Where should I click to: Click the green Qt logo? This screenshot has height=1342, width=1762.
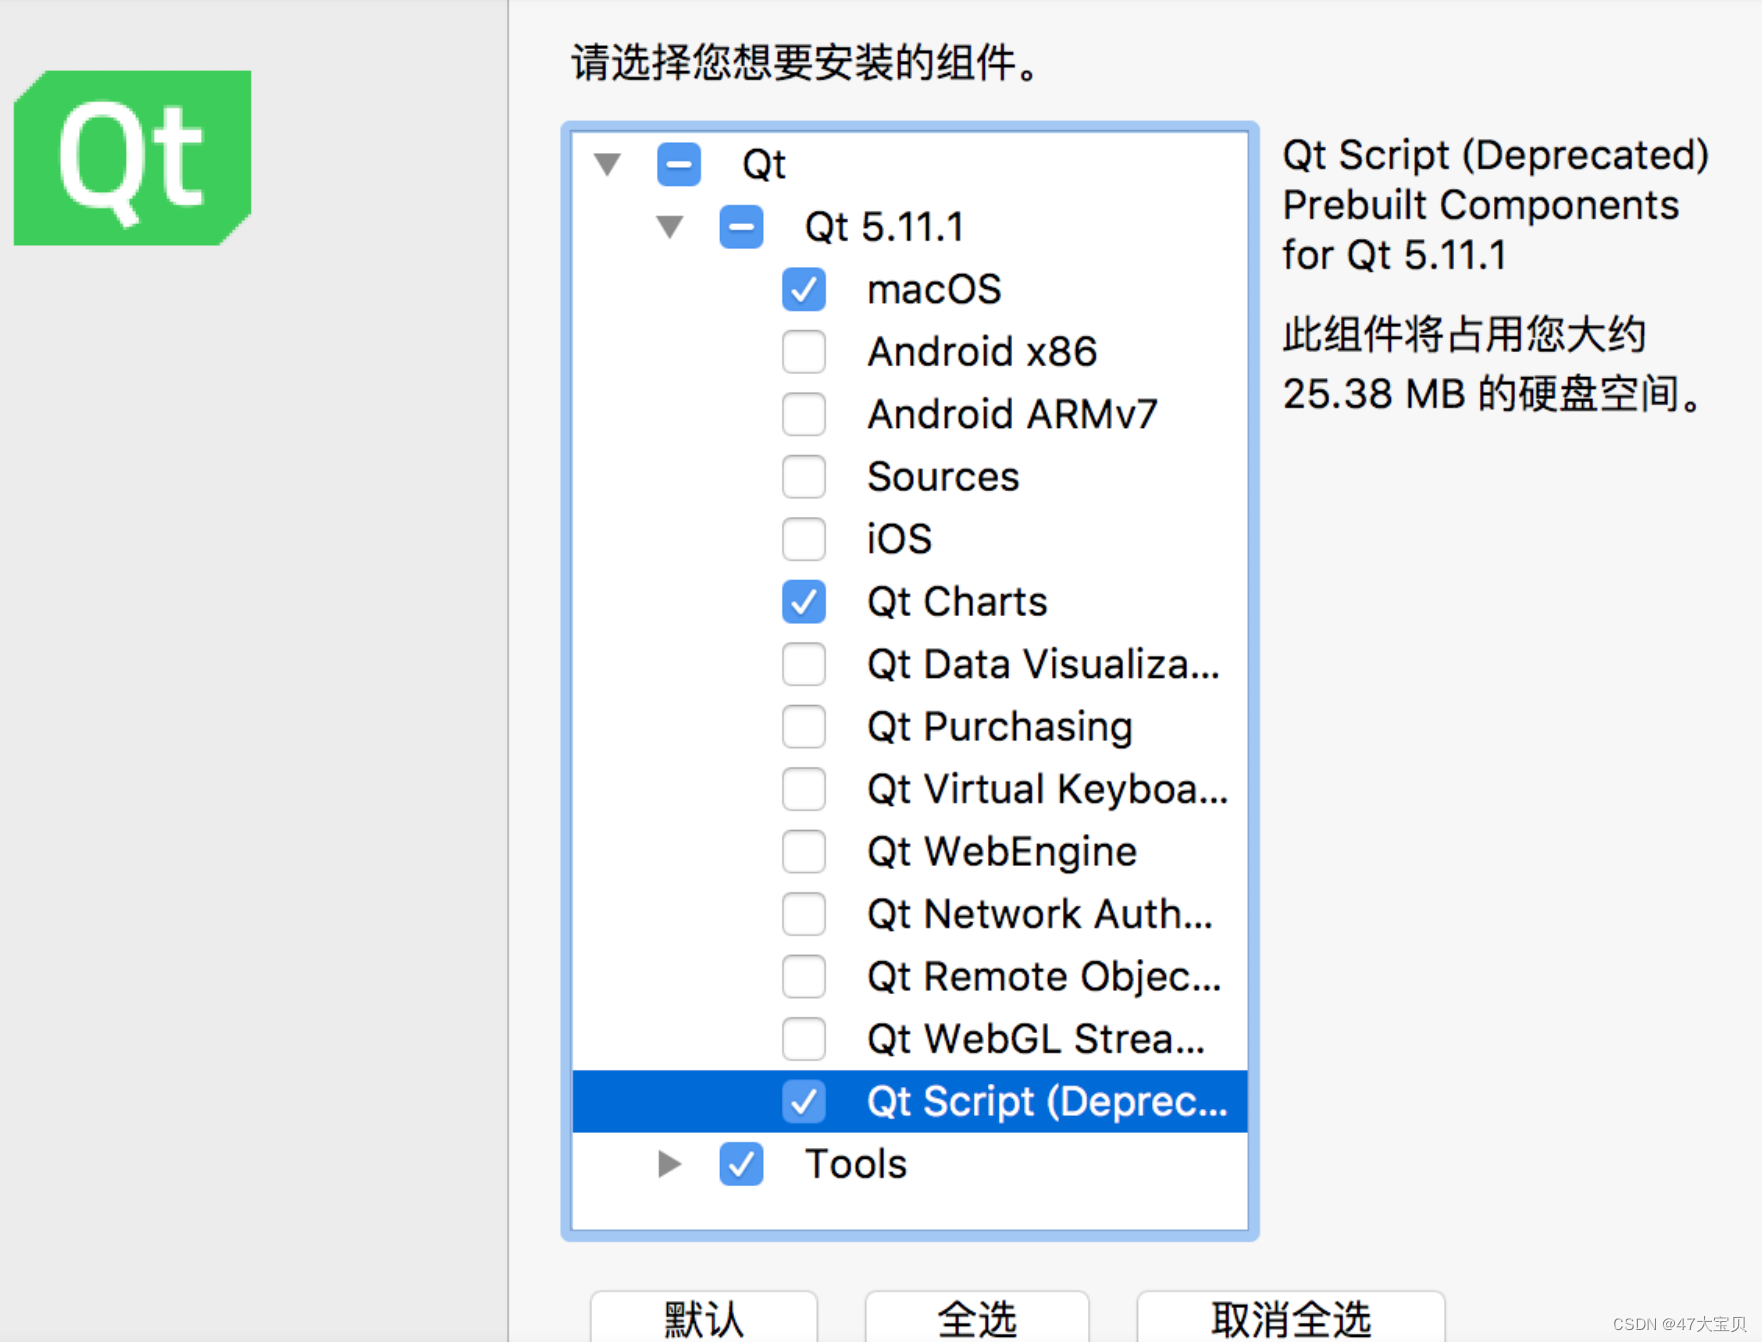point(132,158)
